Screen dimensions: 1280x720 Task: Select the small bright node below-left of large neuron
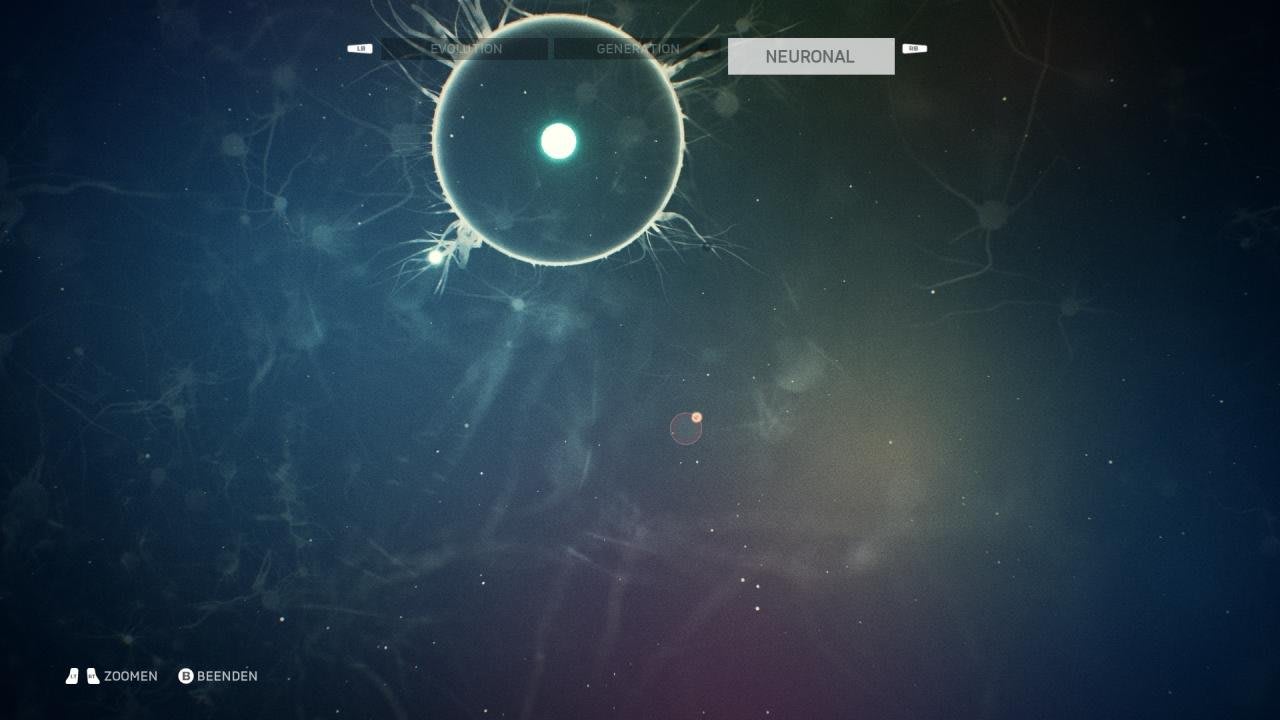(x=435, y=257)
